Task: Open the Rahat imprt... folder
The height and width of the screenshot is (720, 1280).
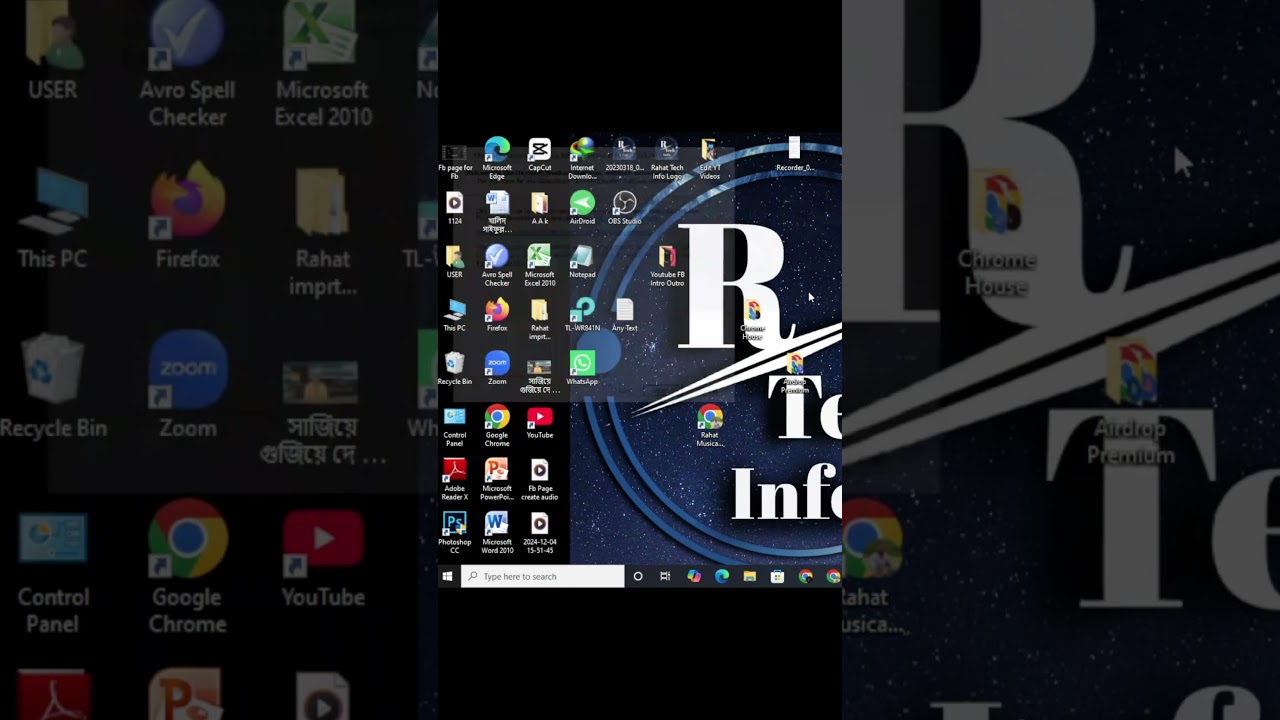Action: click(x=540, y=319)
